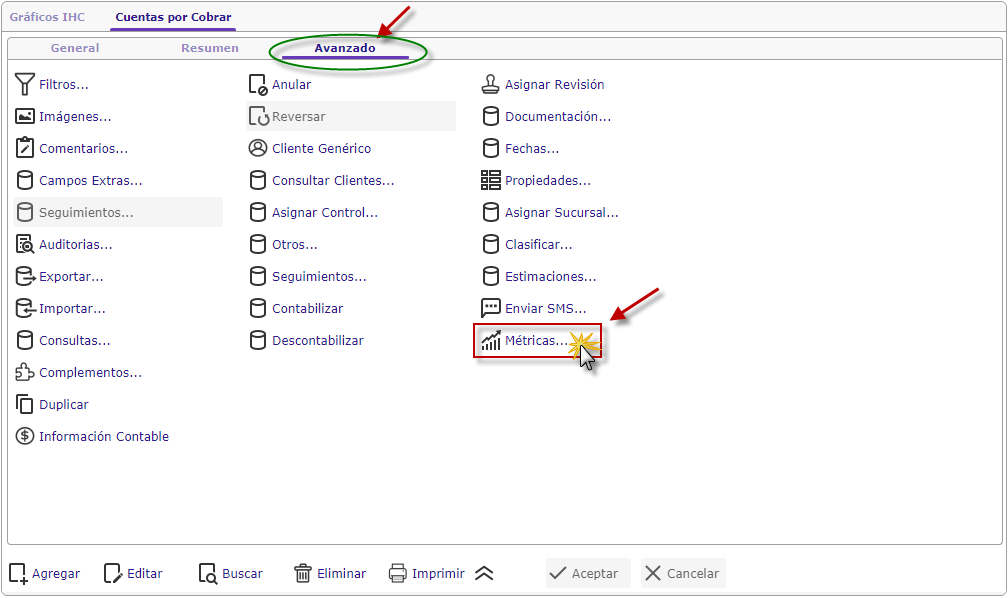Screen dimensions: 1008x598
Task: Open Auditorias magnifier document icon
Action: click(24, 244)
